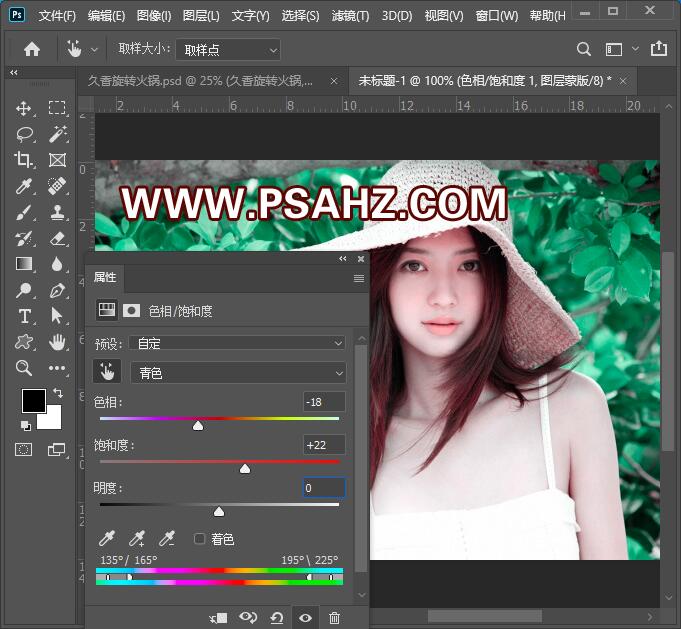Viewport: 681px width, 629px height.
Task: Change the screen mode icon
Action: tap(56, 449)
